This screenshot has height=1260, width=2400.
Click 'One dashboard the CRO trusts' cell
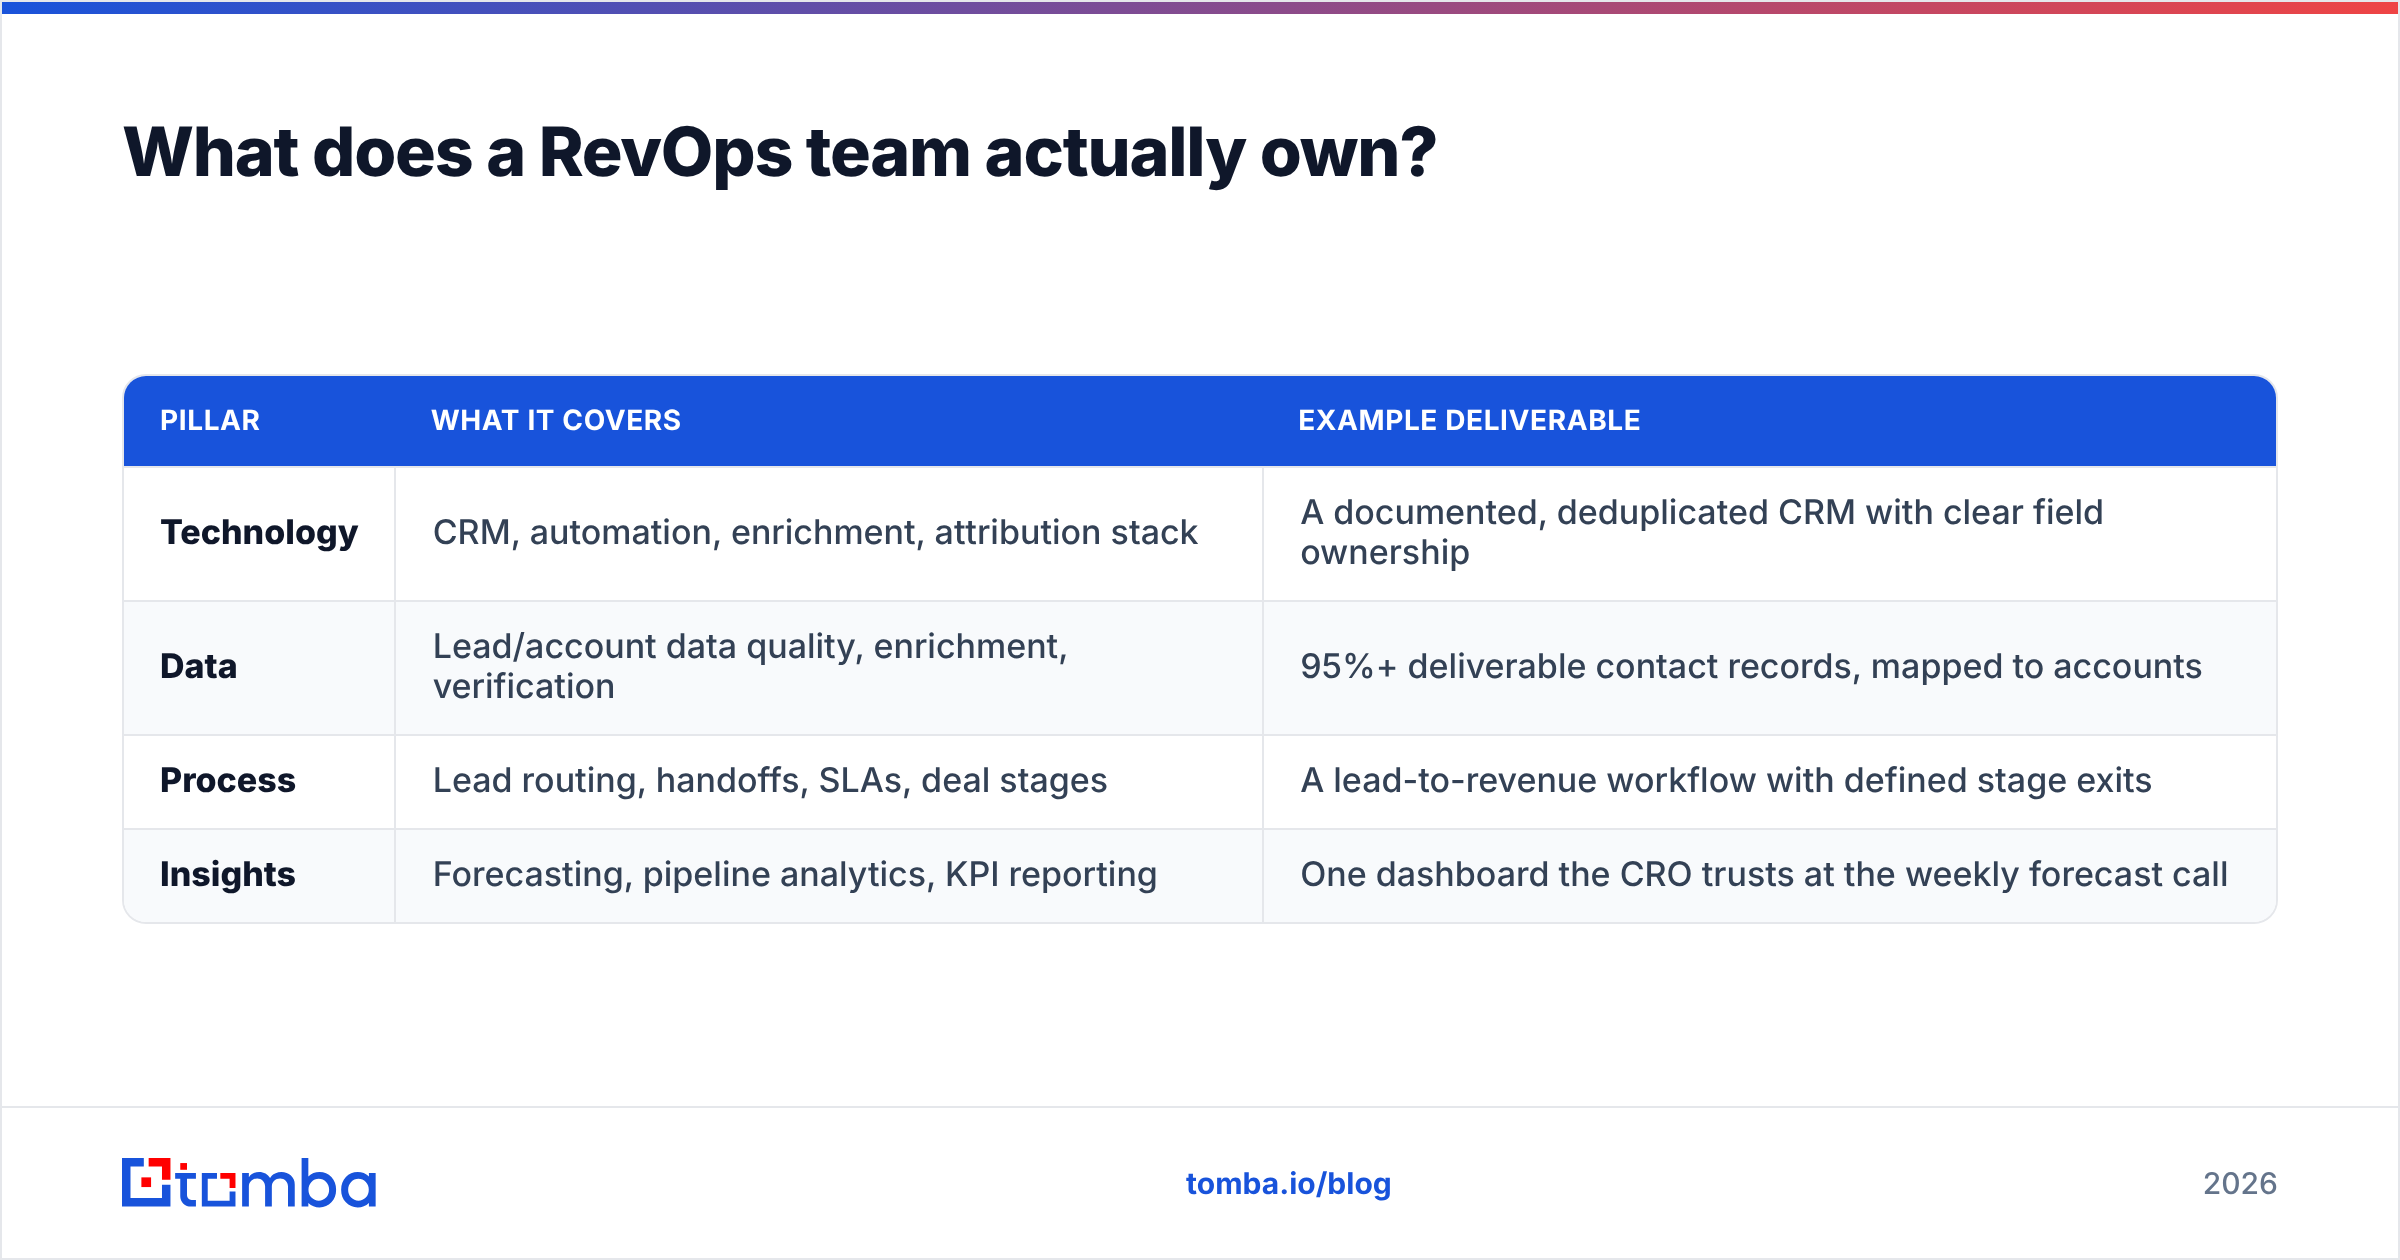1769,875
